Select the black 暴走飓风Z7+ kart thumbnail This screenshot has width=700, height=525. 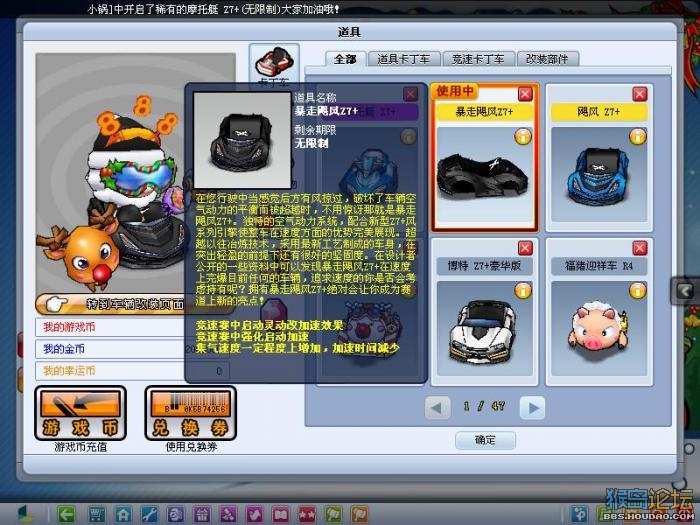click(484, 175)
